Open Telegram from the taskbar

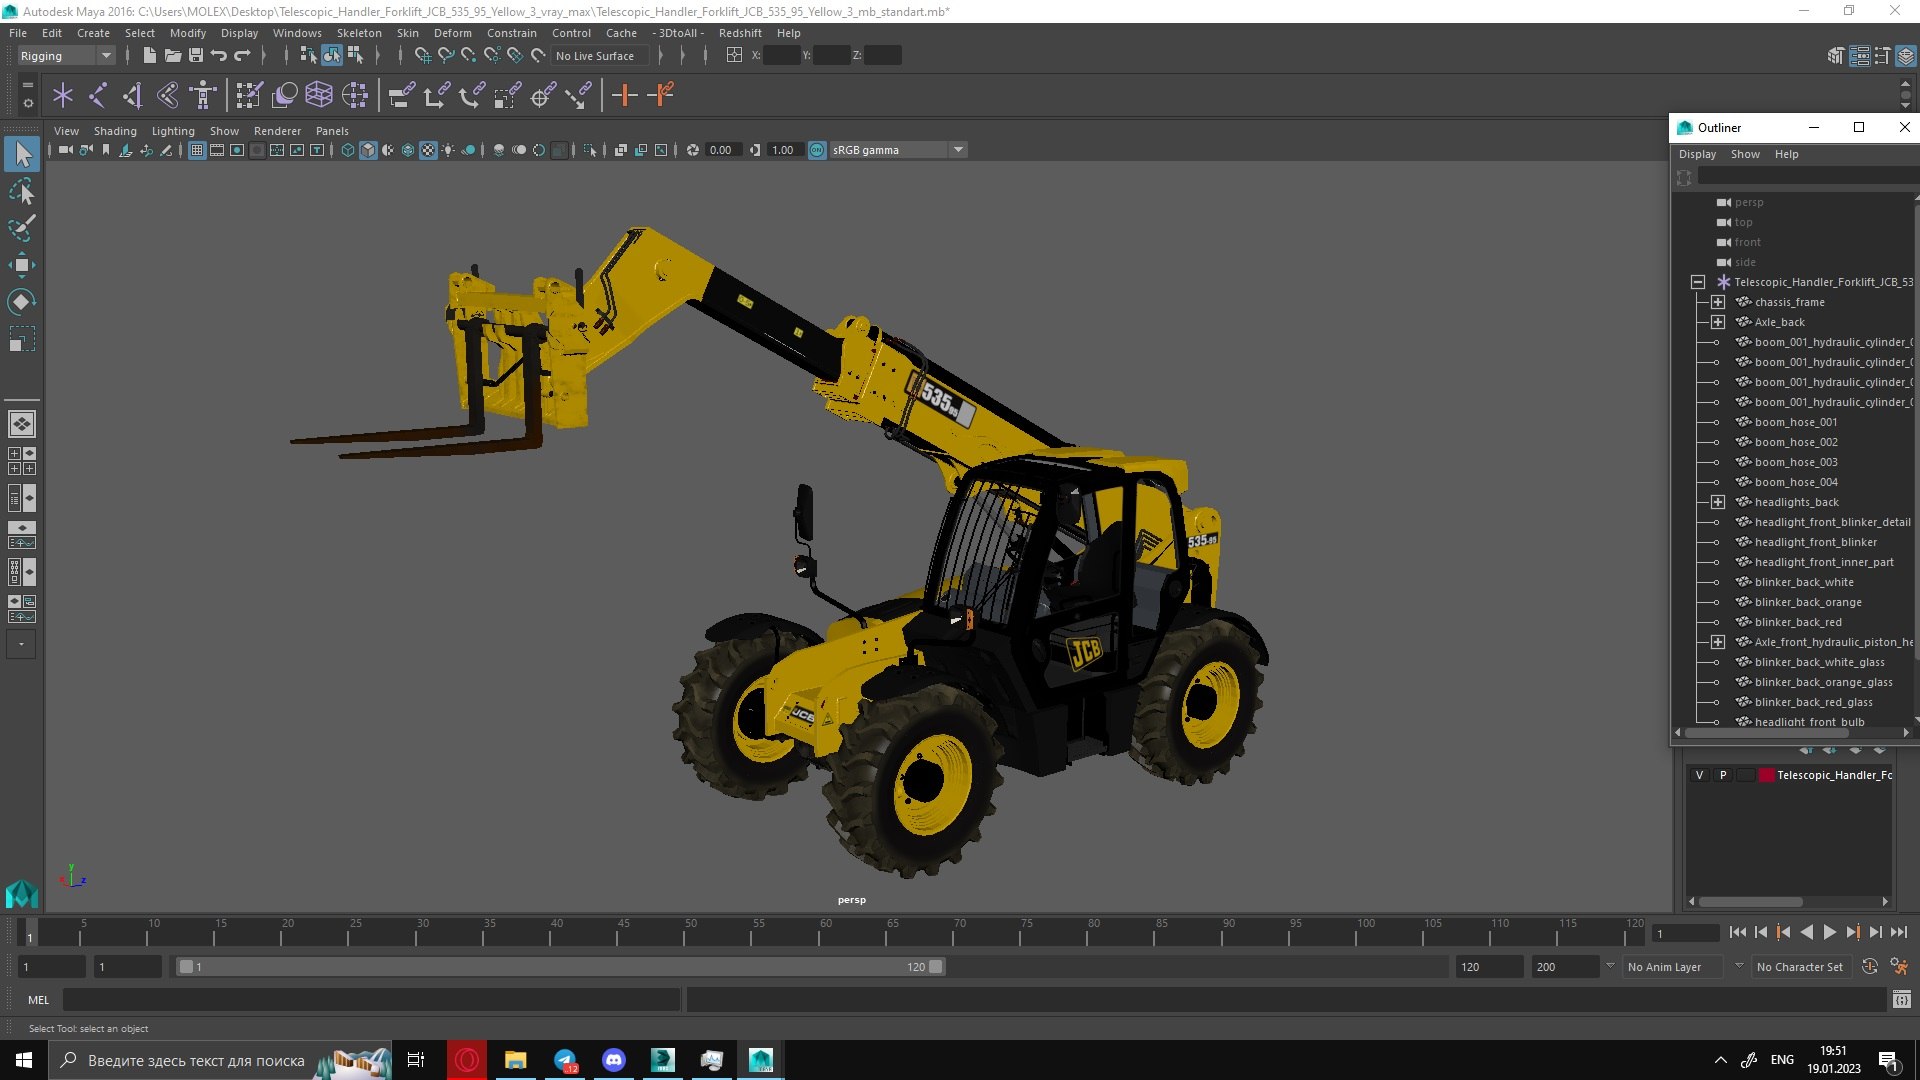coord(565,1060)
